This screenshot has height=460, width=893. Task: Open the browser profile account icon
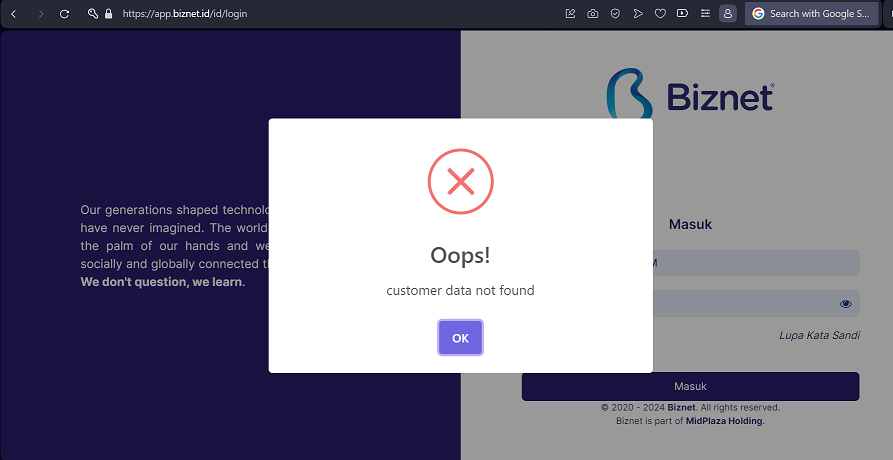728,14
